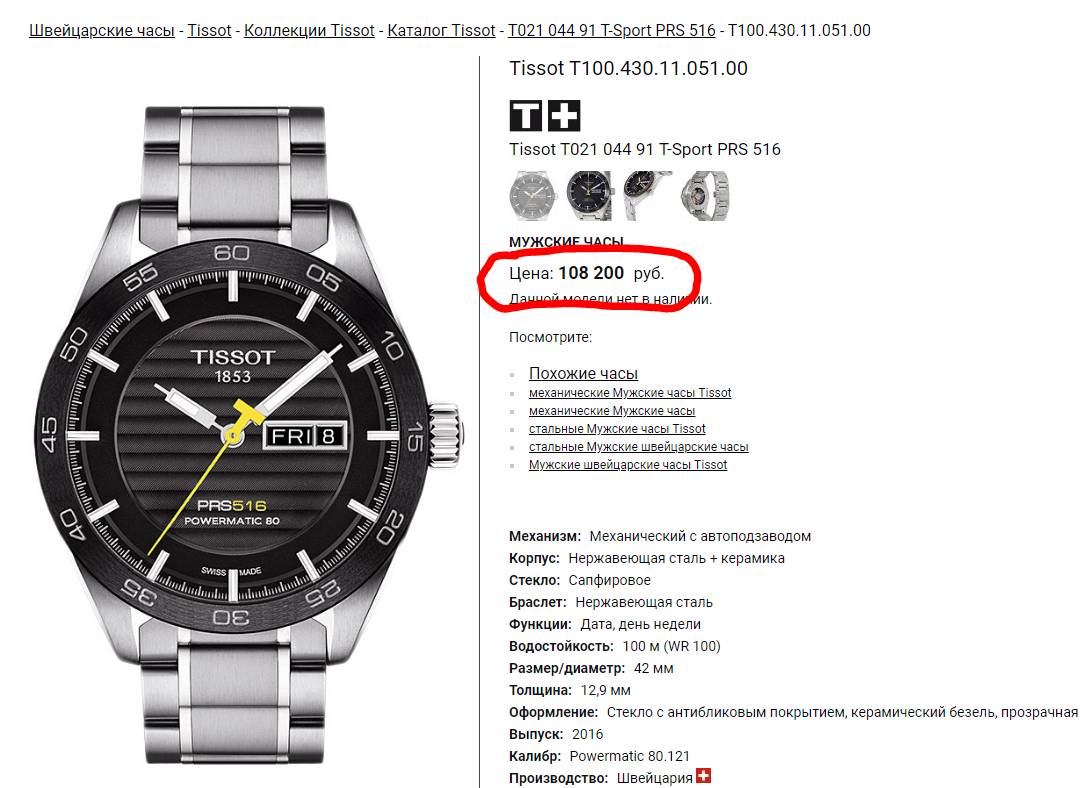Open стальные Мужские швейцарские часы link
This screenshot has height=788, width=1081.
coord(638,446)
